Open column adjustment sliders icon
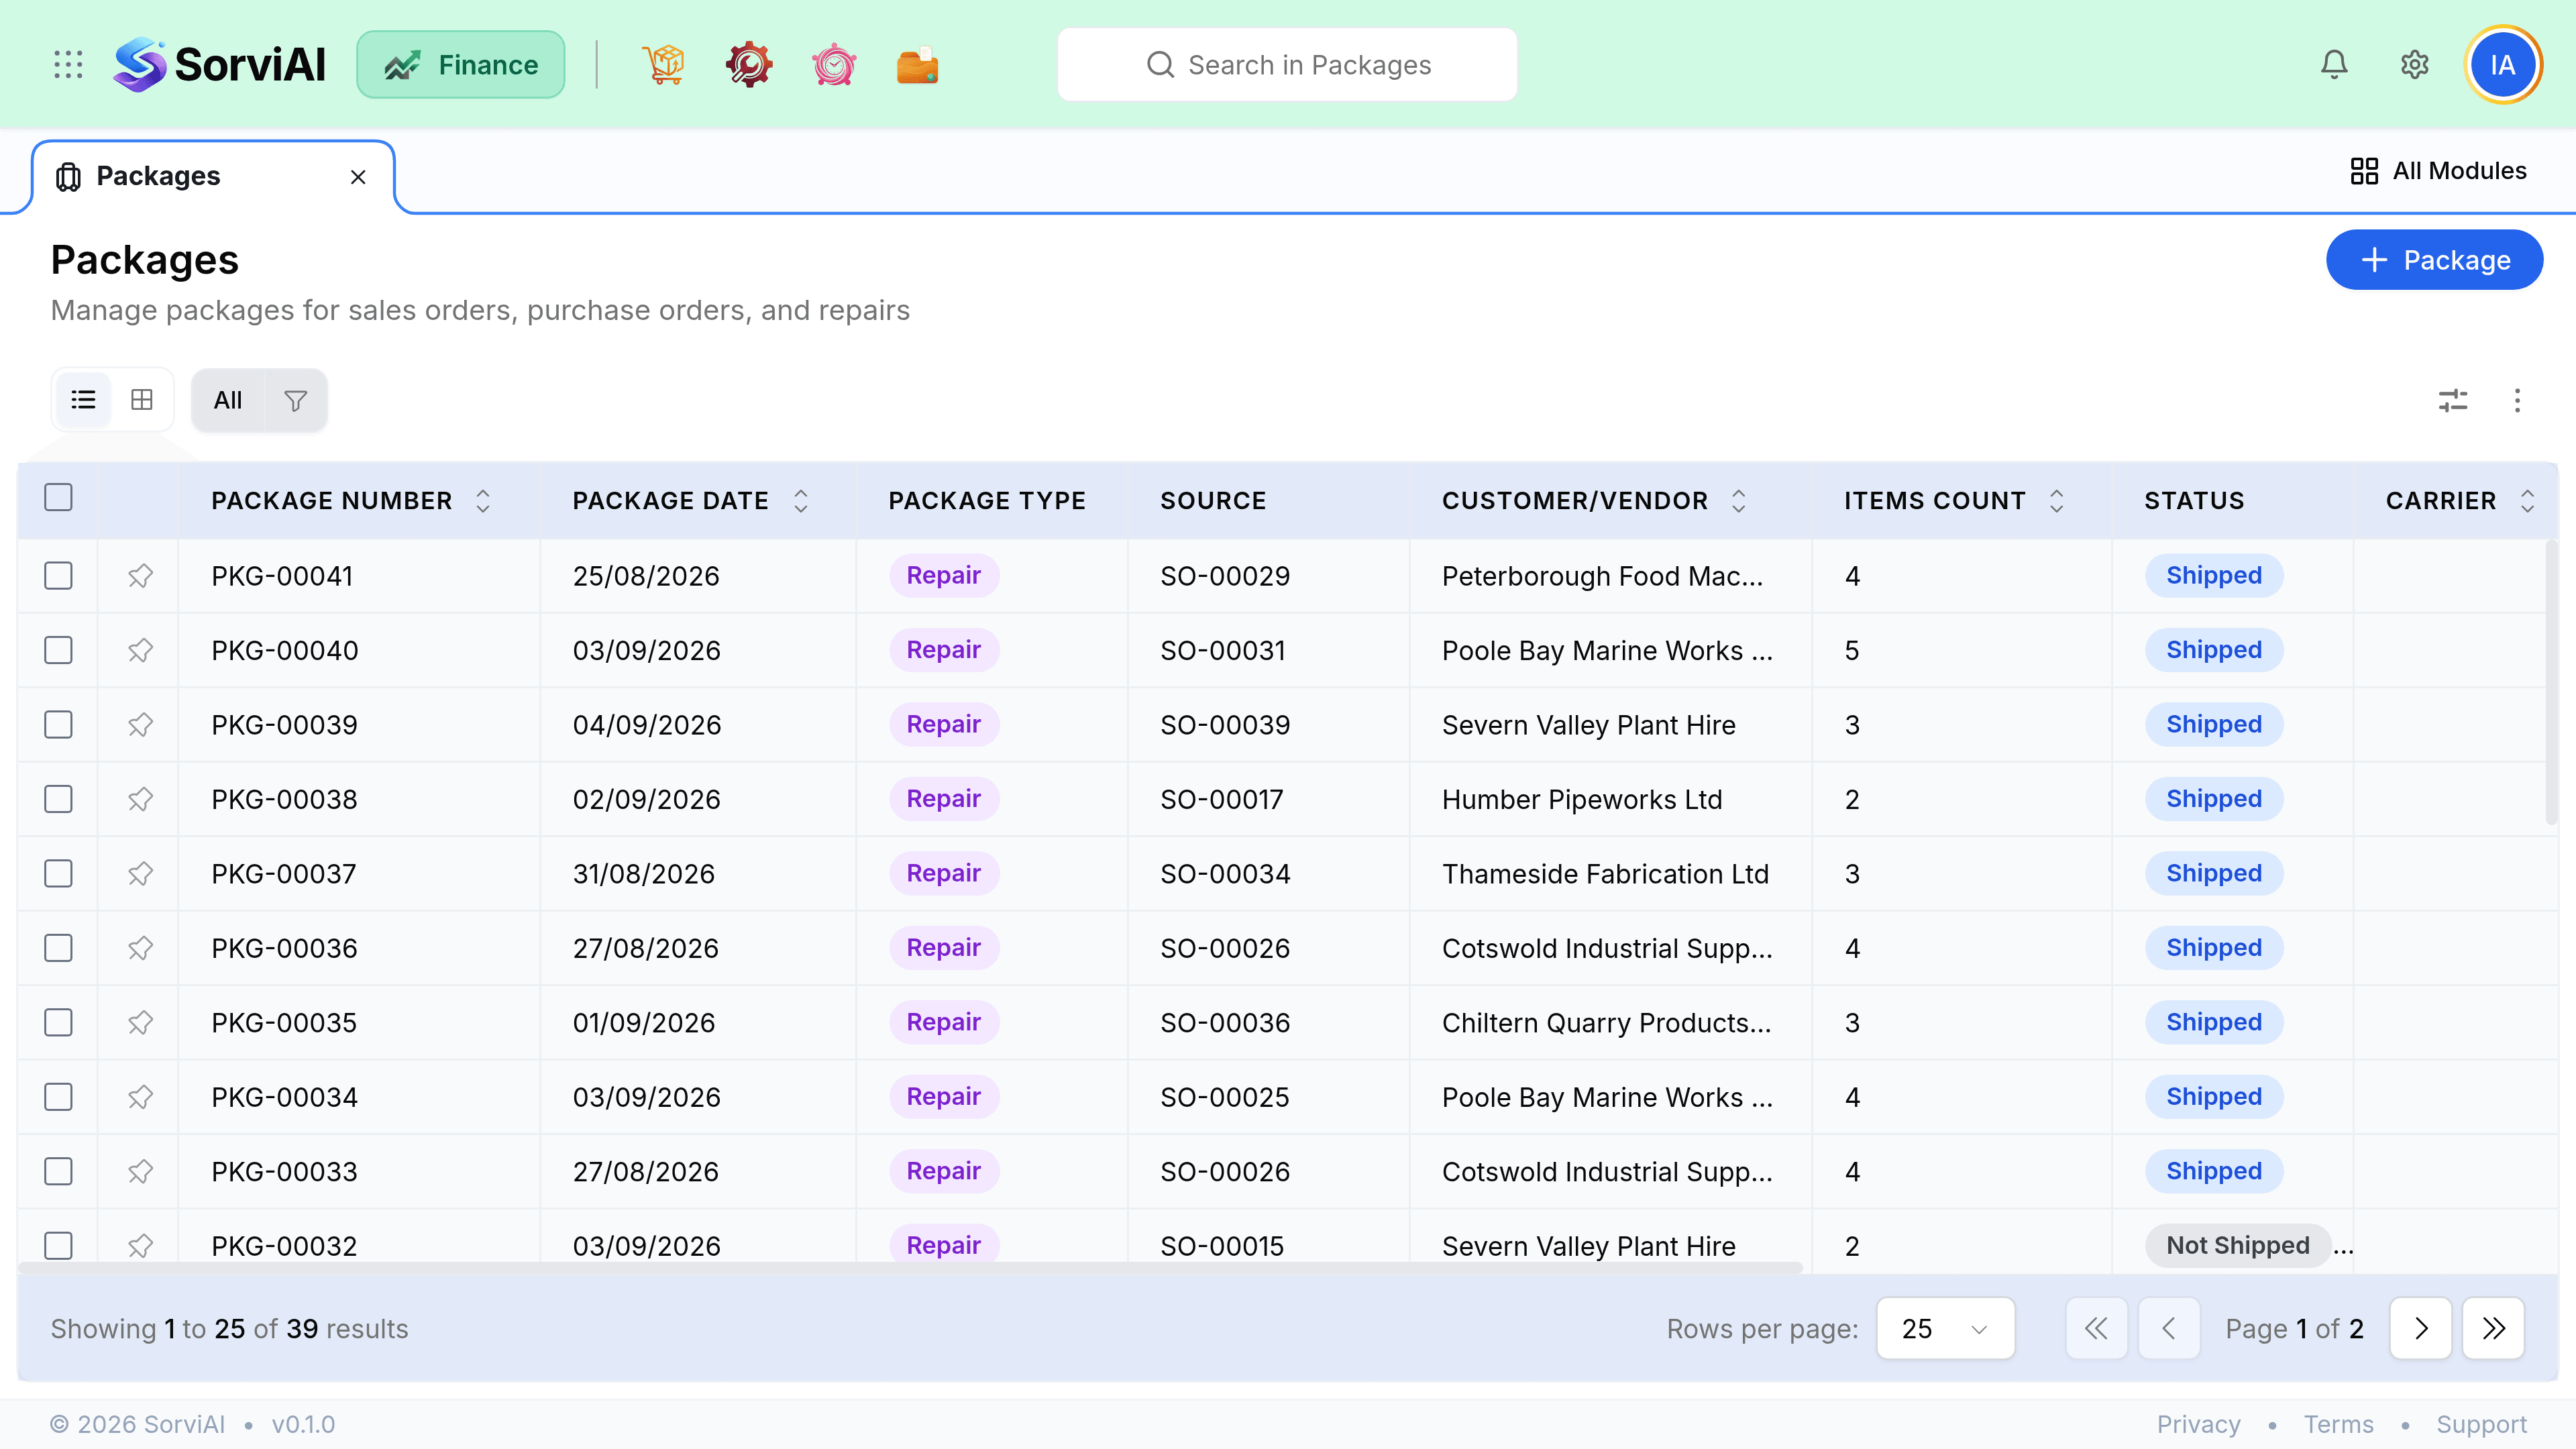Screen dimensions: 2576x1449 click(2453, 401)
